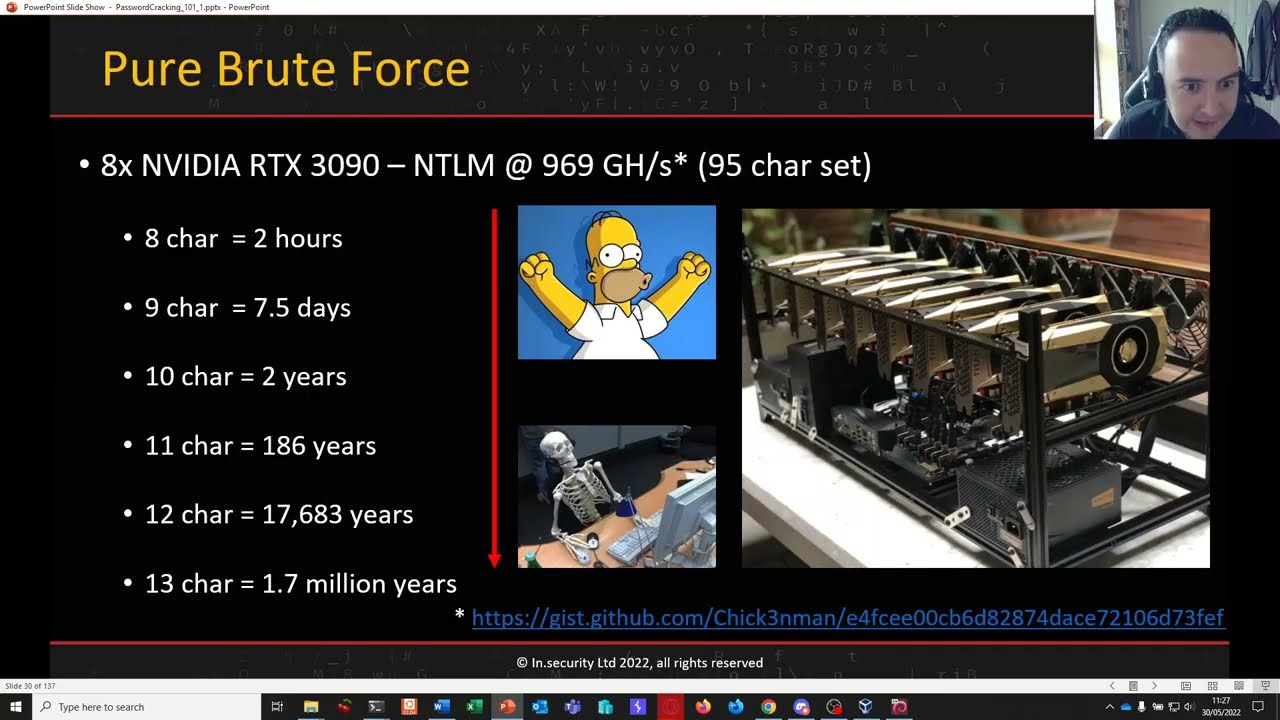Open the blue Firefox browser icon
The width and height of the screenshot is (1280, 720).
[736, 707]
